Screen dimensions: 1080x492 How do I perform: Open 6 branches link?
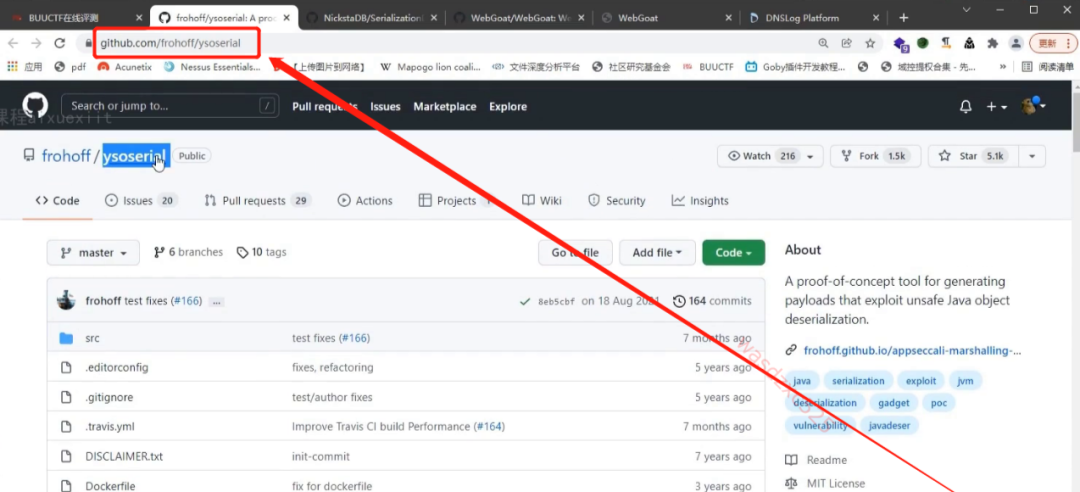188,252
